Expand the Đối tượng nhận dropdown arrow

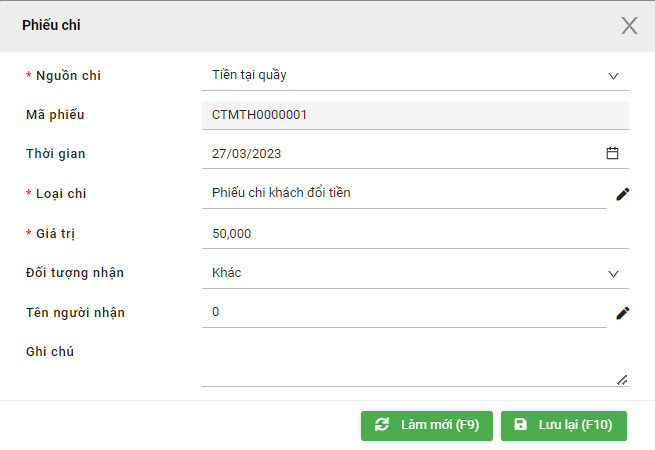click(613, 274)
